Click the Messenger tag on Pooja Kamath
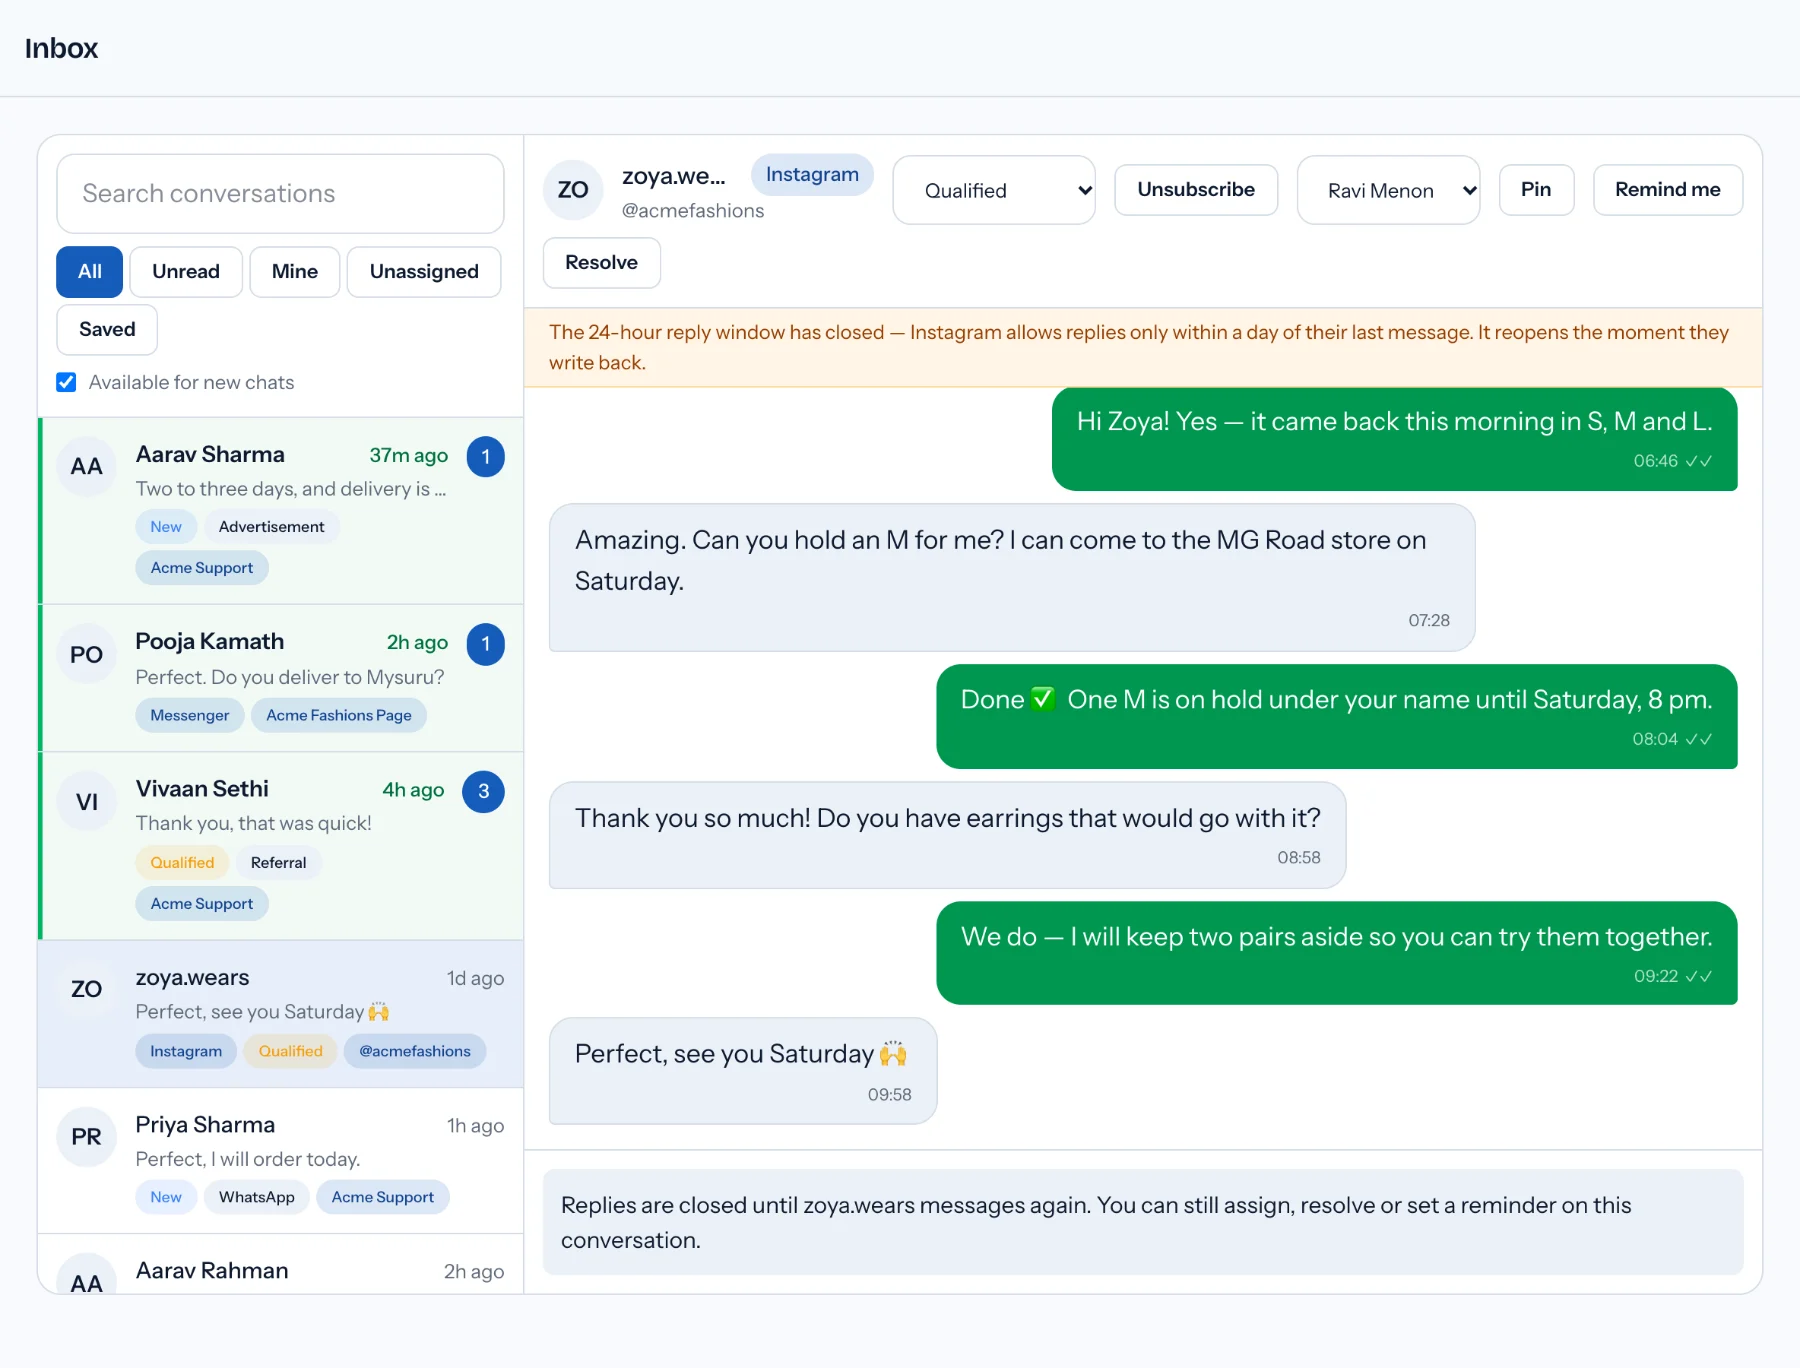 pos(190,716)
